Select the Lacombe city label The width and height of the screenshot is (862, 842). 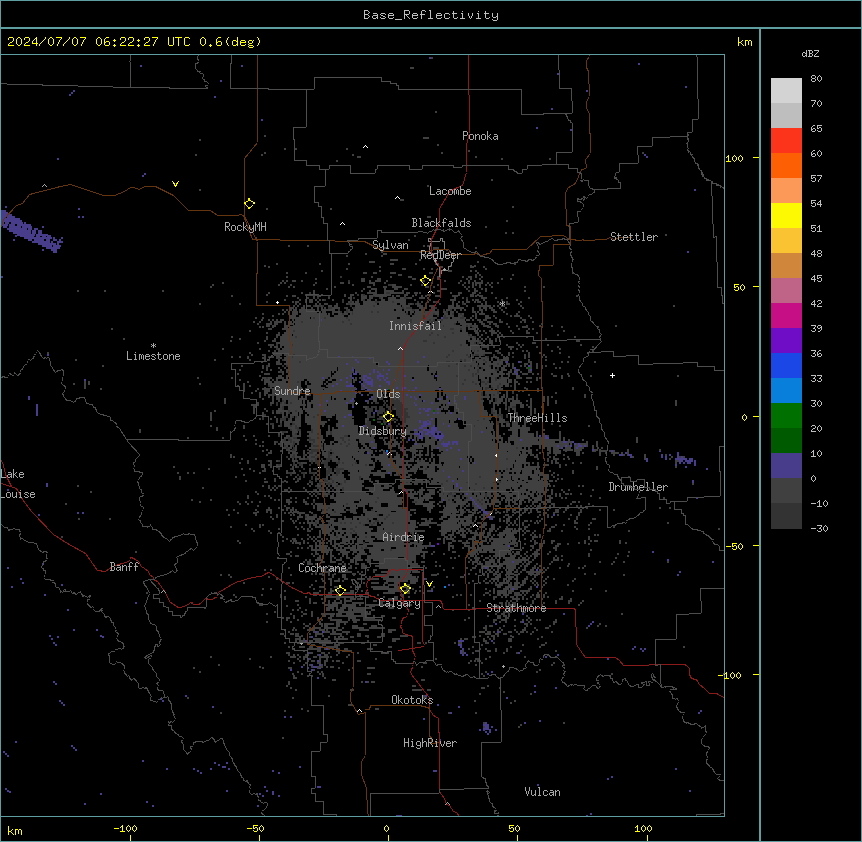(x=450, y=191)
